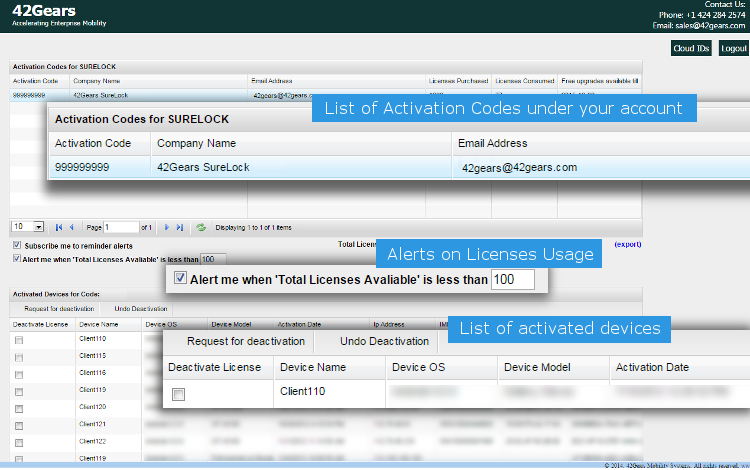Sort by 'Licenses Purchased' column header
This screenshot has width=750, height=470.
coord(458,81)
